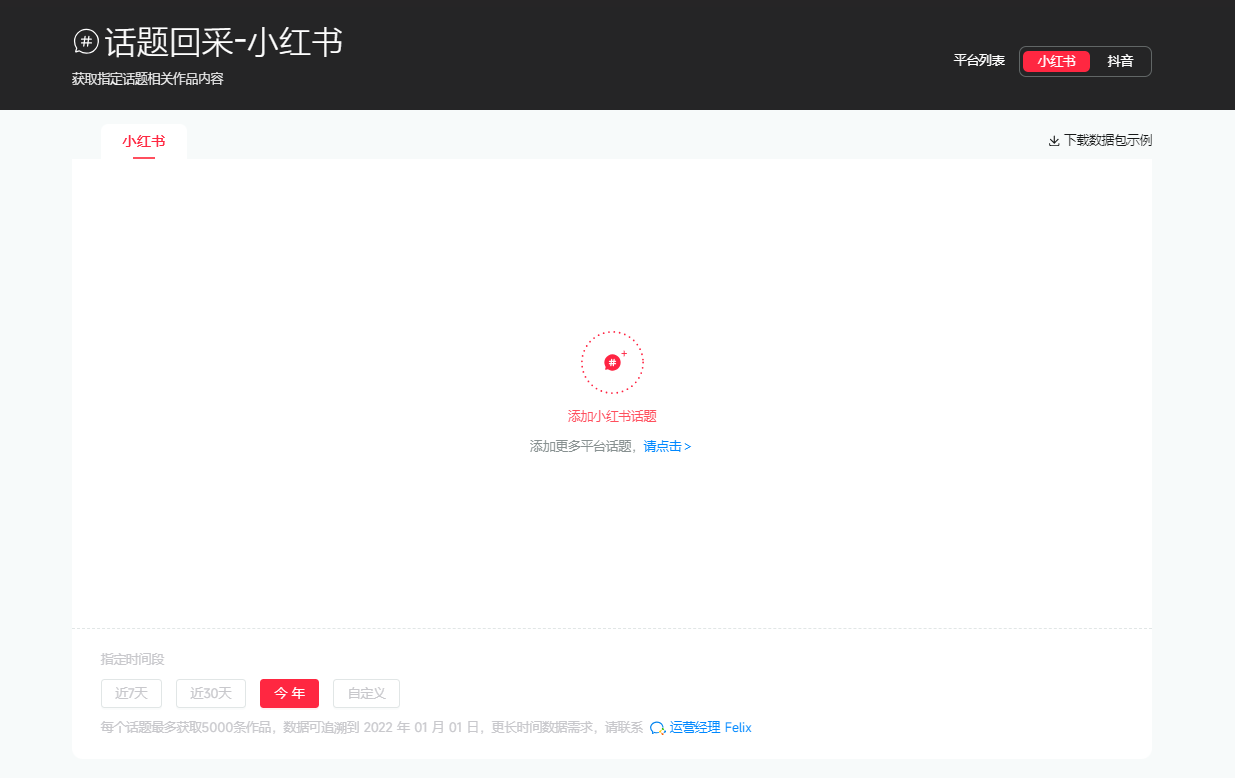Screen dimensions: 1235x778
Task: Click the hashtag icon beside the page title
Action: click(86, 42)
